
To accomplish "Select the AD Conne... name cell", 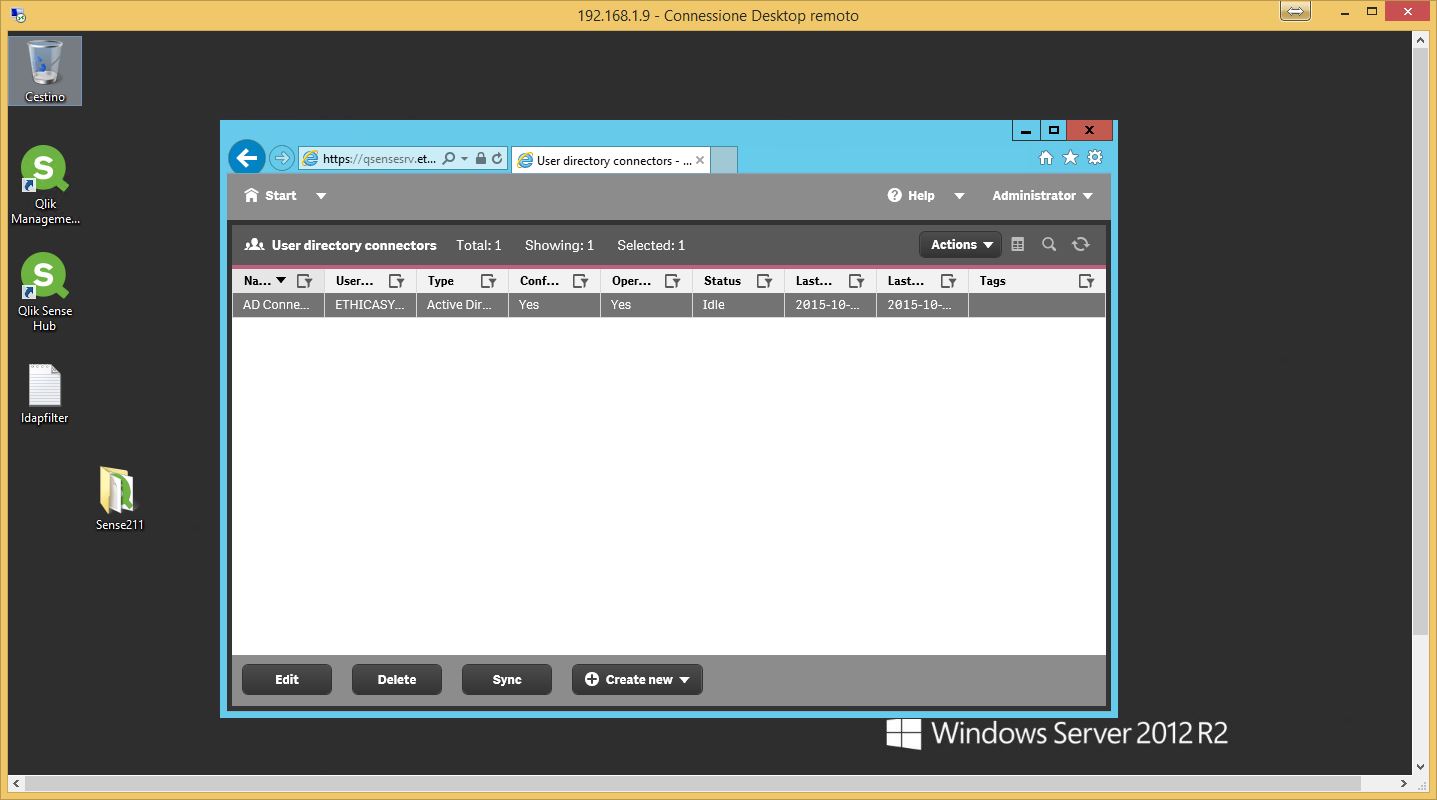I will [278, 305].
